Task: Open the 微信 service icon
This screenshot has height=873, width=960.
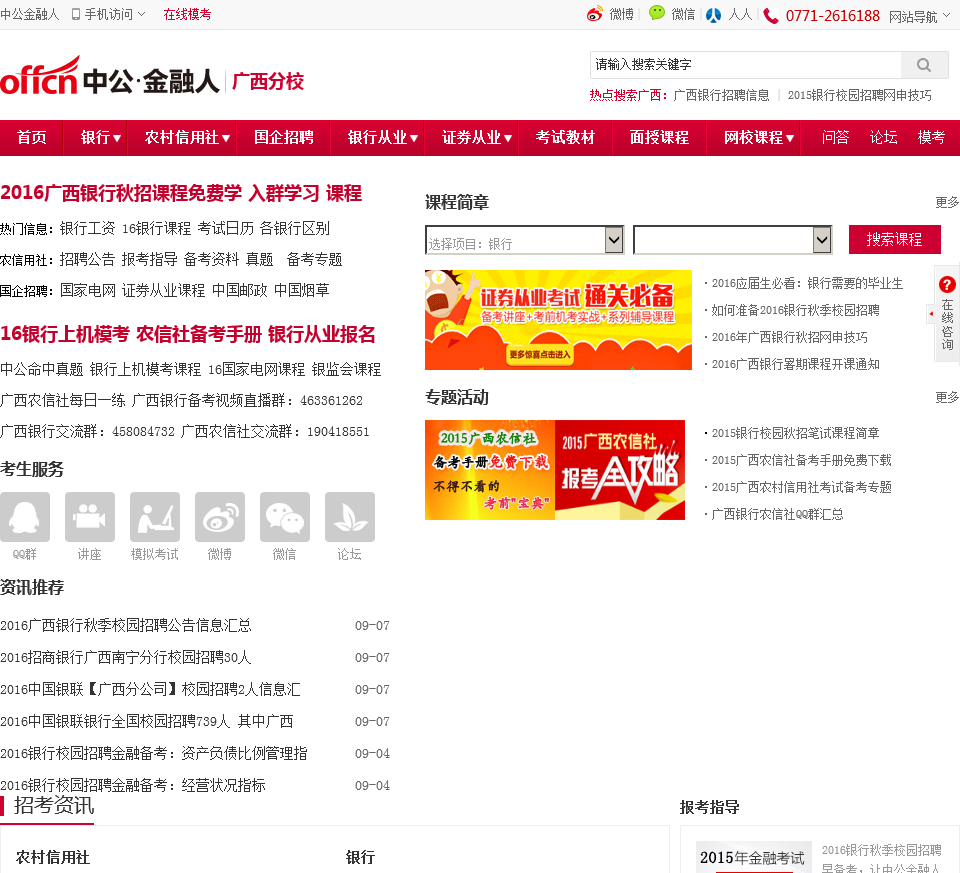Action: 285,517
